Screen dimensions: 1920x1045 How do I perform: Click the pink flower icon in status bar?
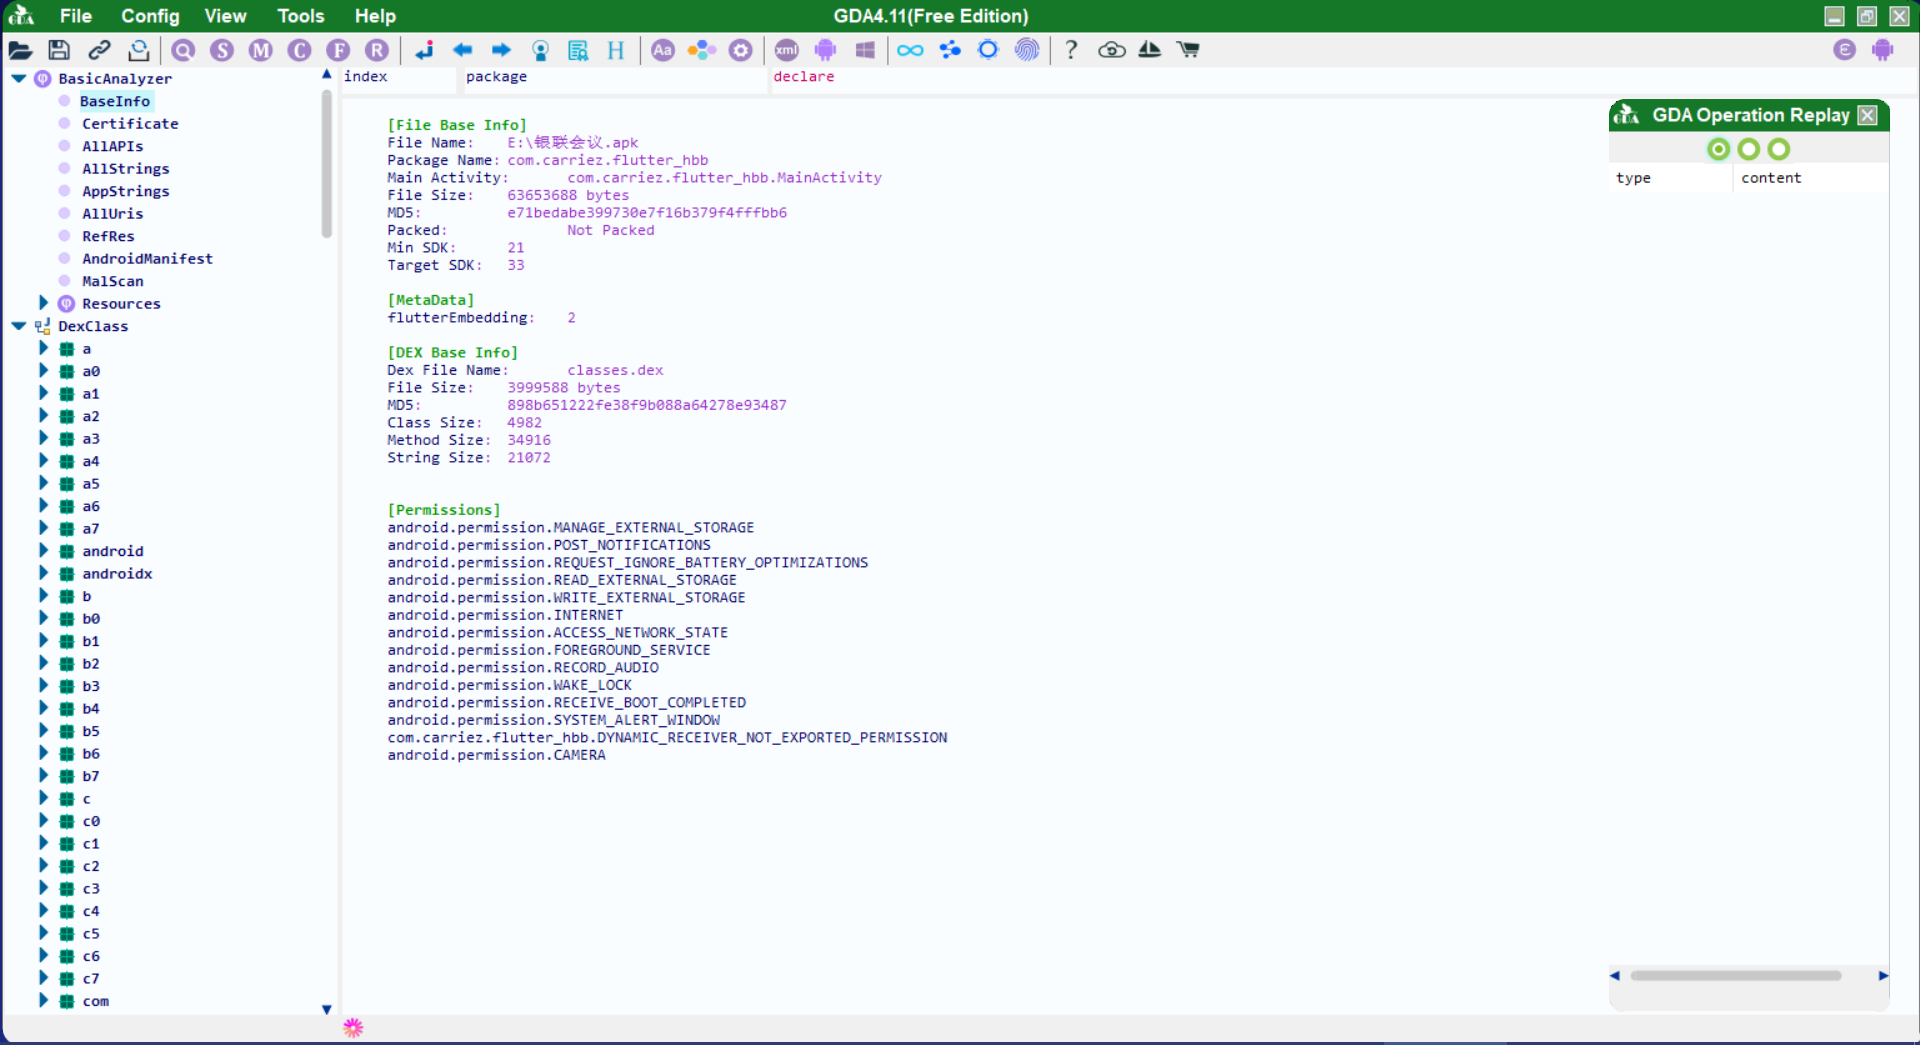tap(353, 1027)
